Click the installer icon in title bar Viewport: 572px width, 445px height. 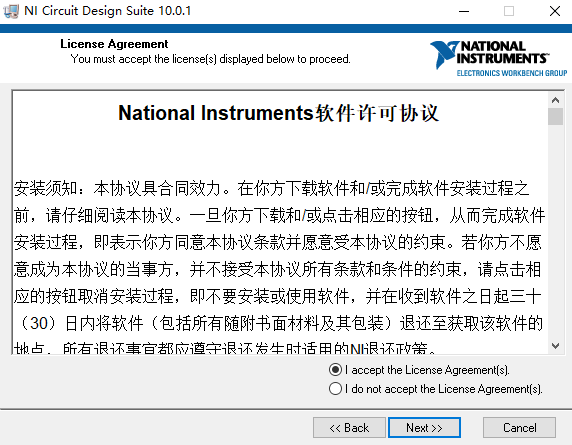11,11
